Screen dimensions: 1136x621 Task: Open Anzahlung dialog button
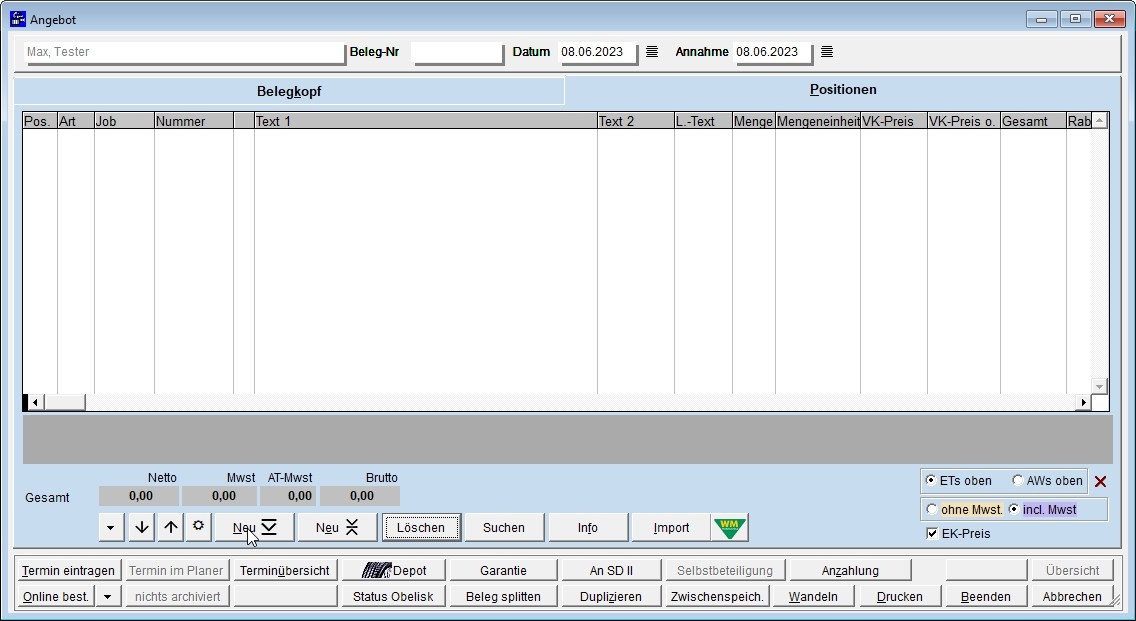[850, 571]
